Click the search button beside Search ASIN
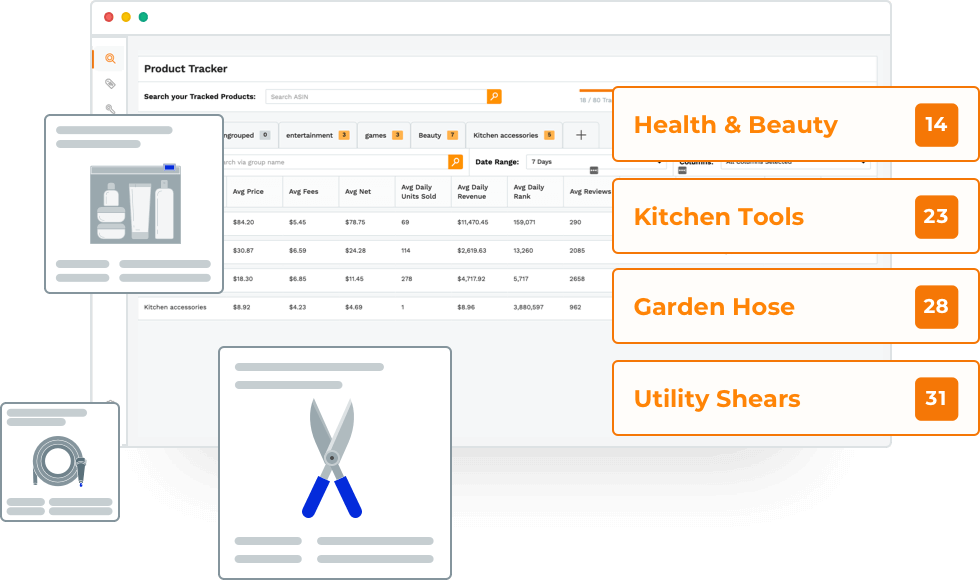Viewport: 980px width, 580px height. [x=494, y=96]
